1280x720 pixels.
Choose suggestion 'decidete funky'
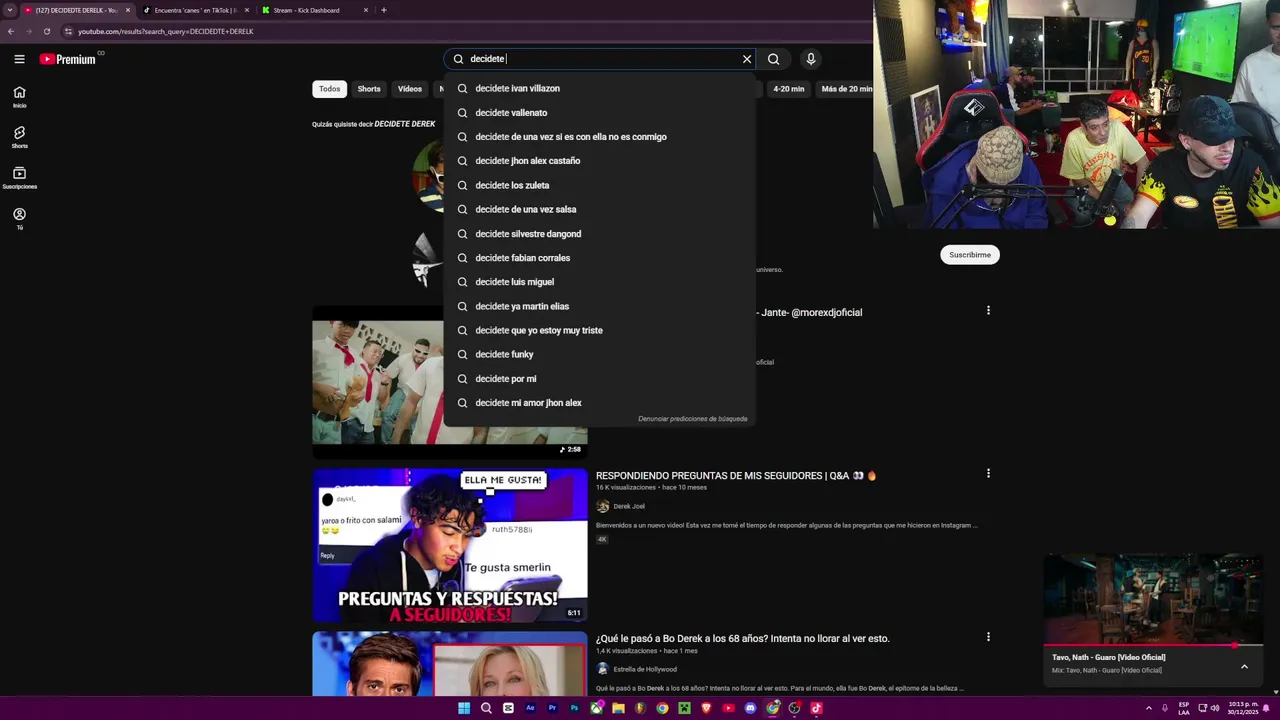(599, 354)
